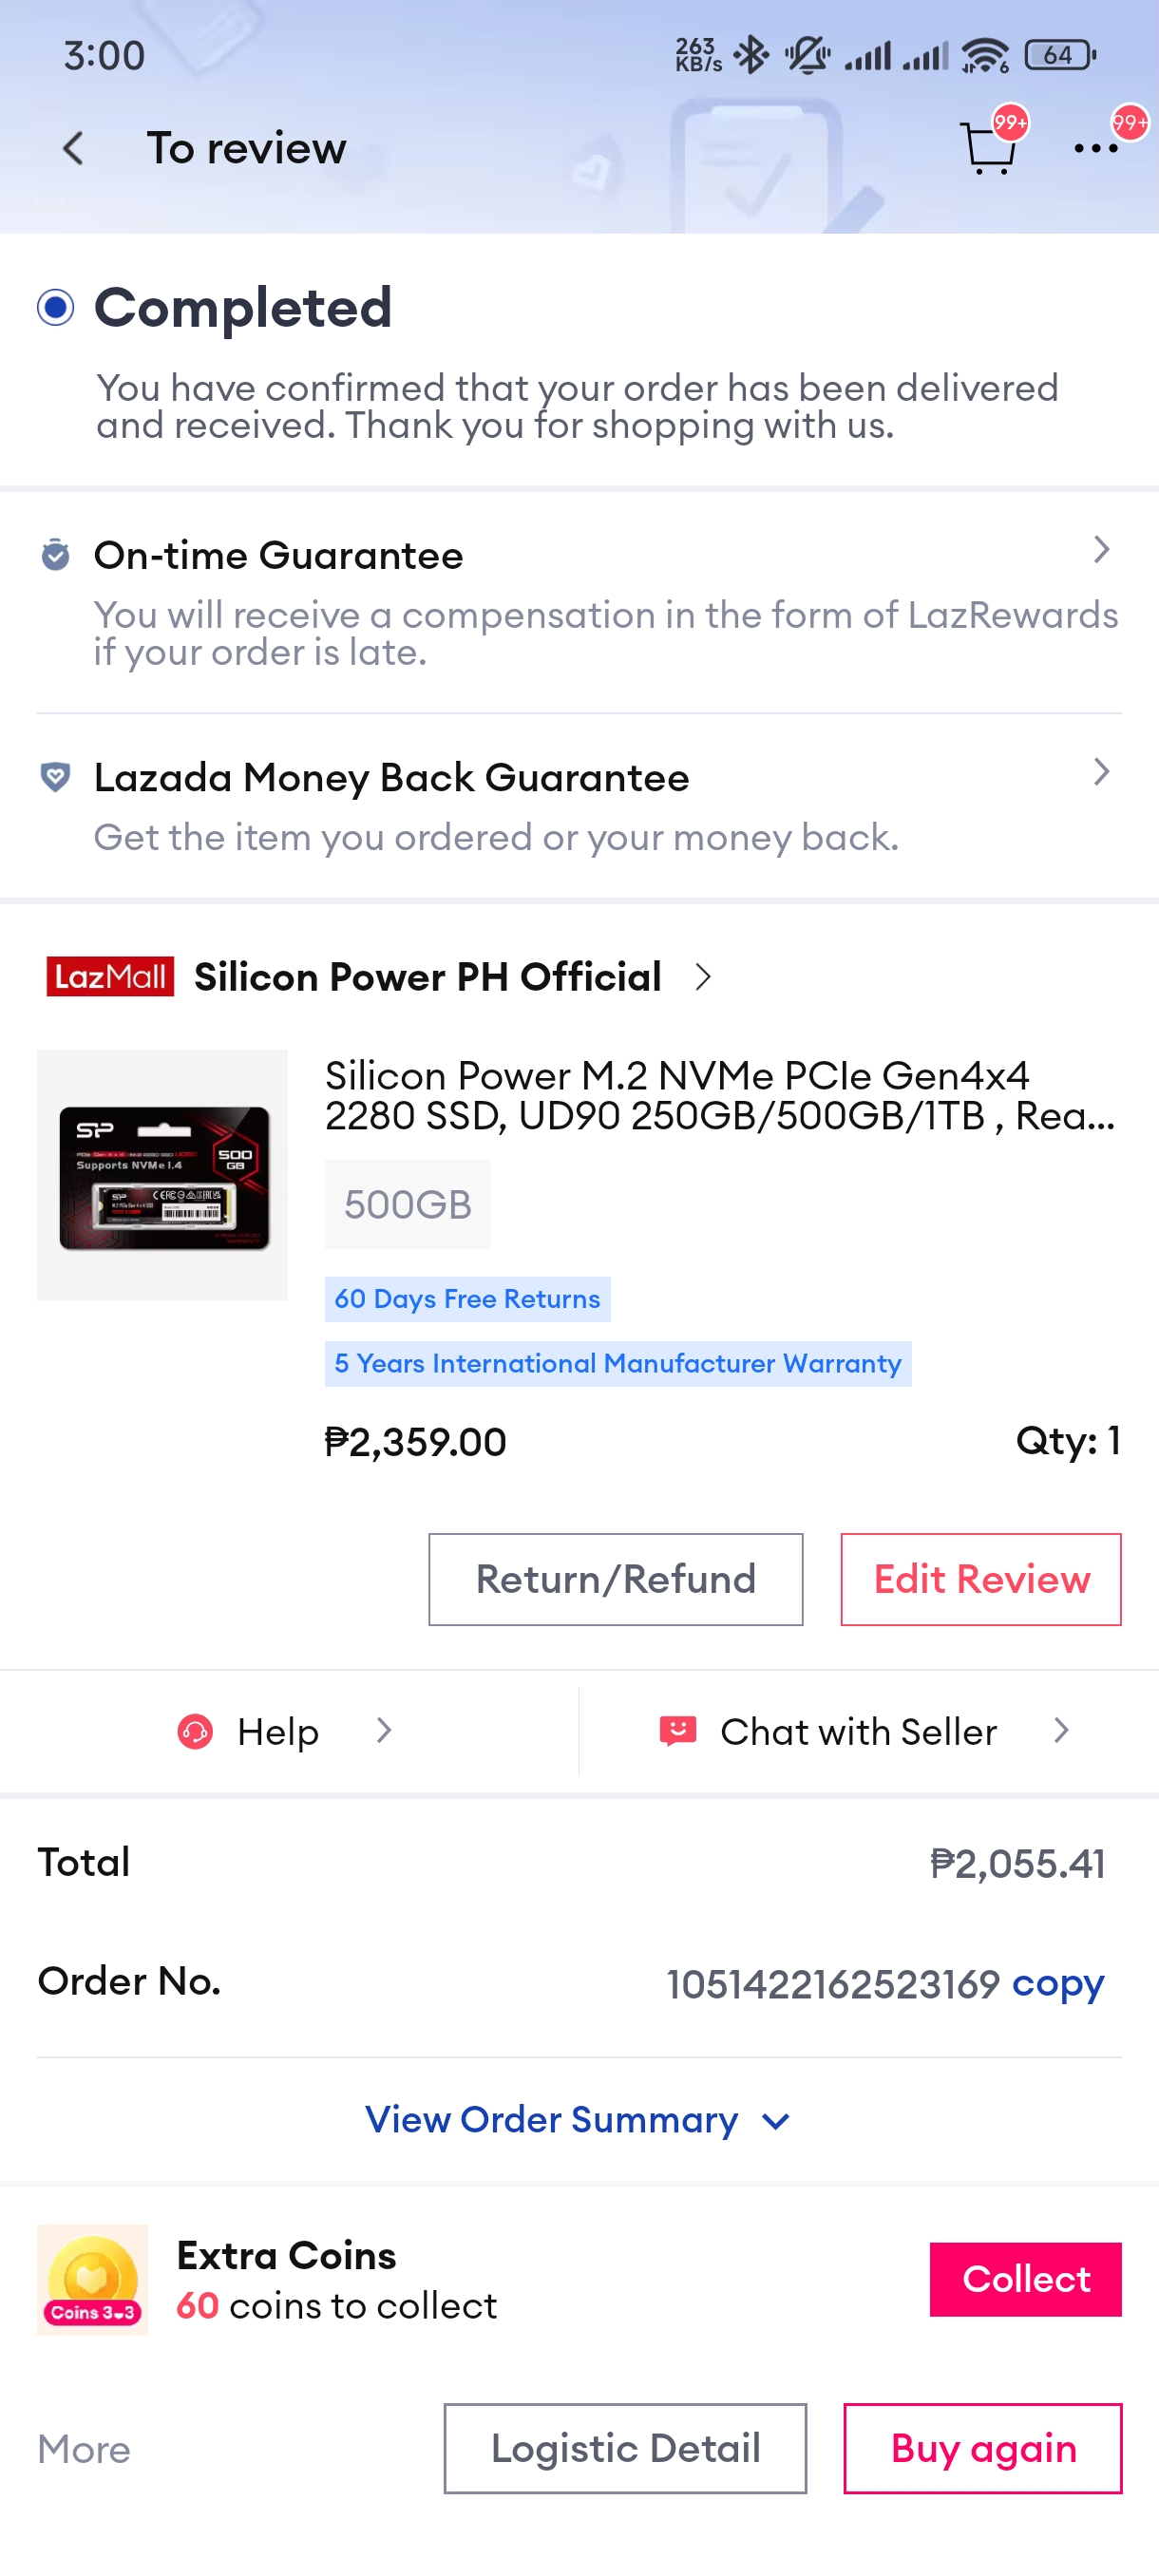This screenshot has width=1159, height=2576.
Task: Tap the back arrow icon
Action: tap(72, 149)
